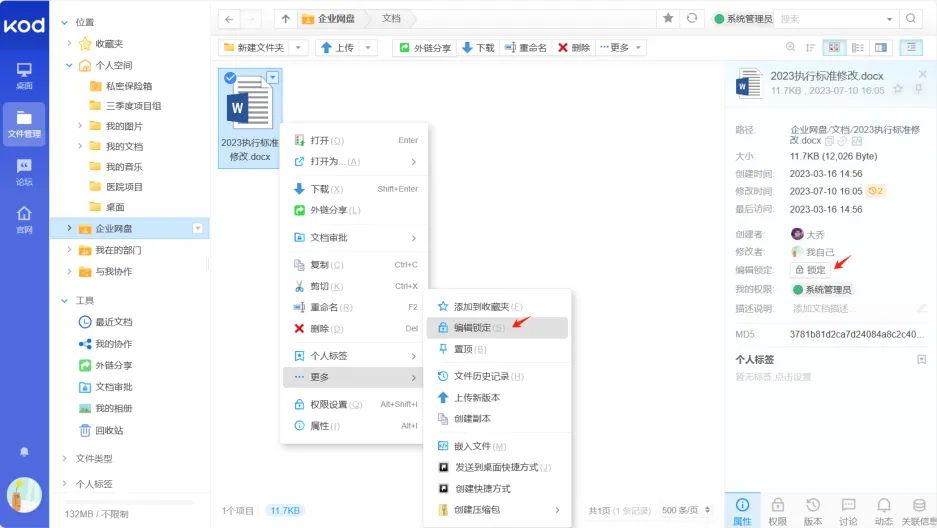Click the 外链分享 toolbar button
Screen dimensions: 937x528
(425, 47)
